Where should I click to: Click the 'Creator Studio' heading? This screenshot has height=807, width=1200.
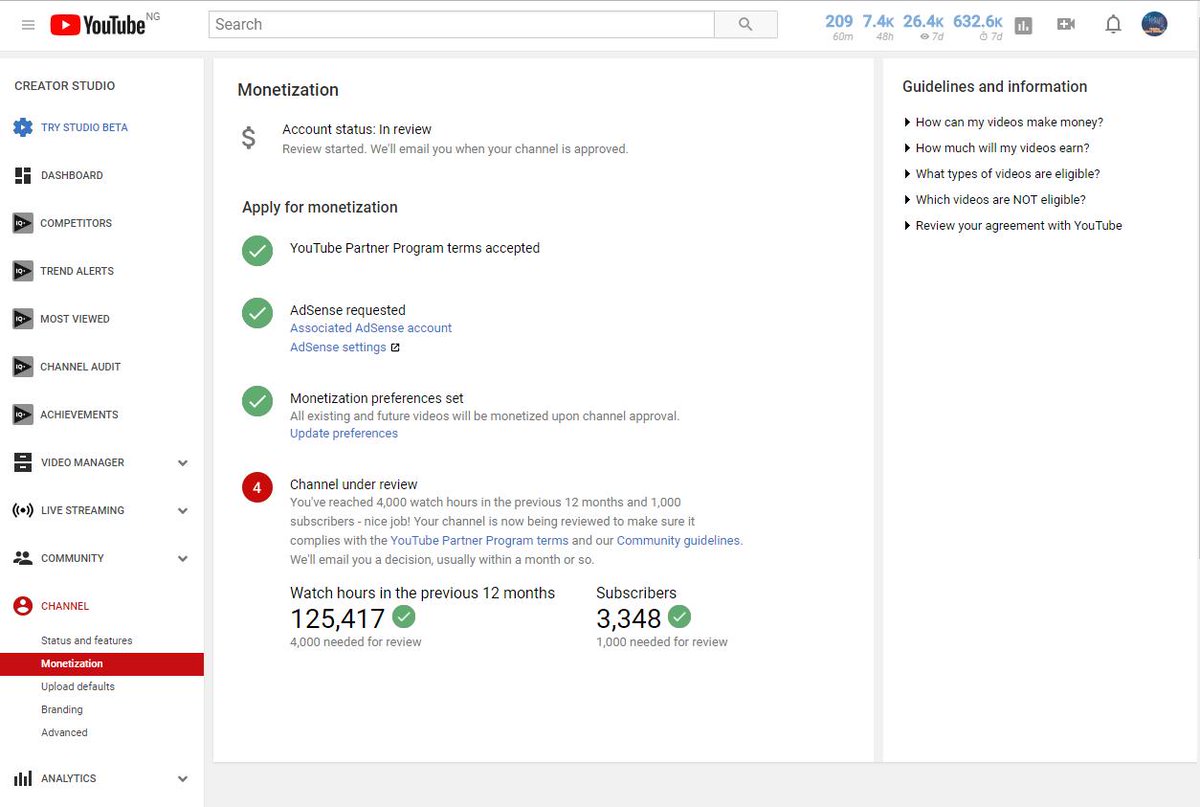(65, 86)
